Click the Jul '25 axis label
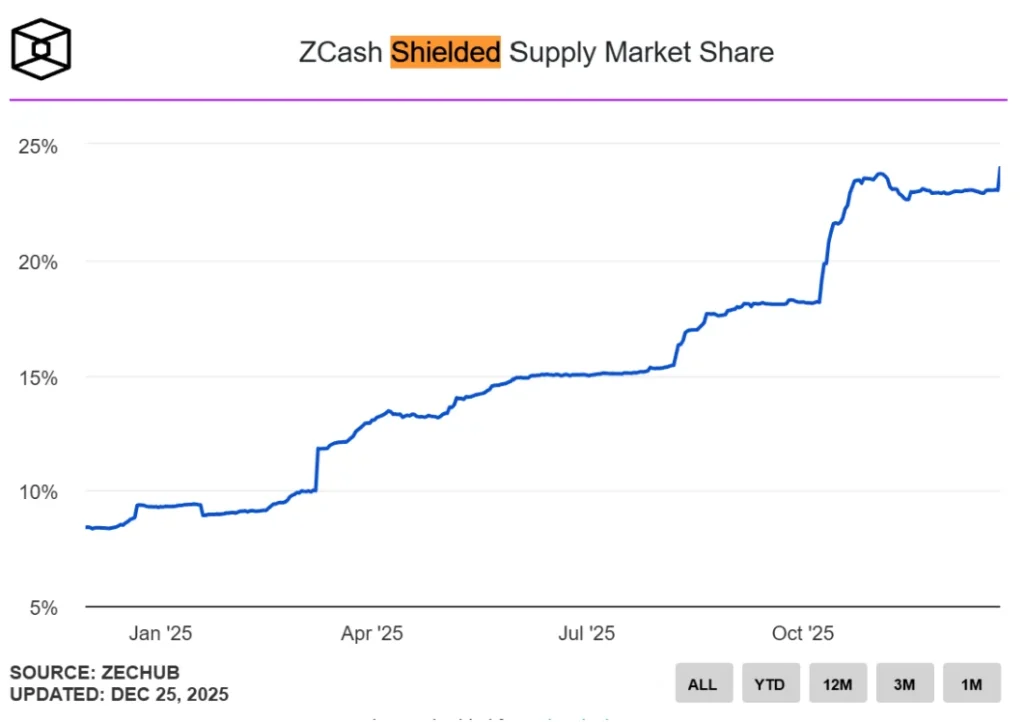Image resolution: width=1024 pixels, height=722 pixels. pyautogui.click(x=586, y=633)
